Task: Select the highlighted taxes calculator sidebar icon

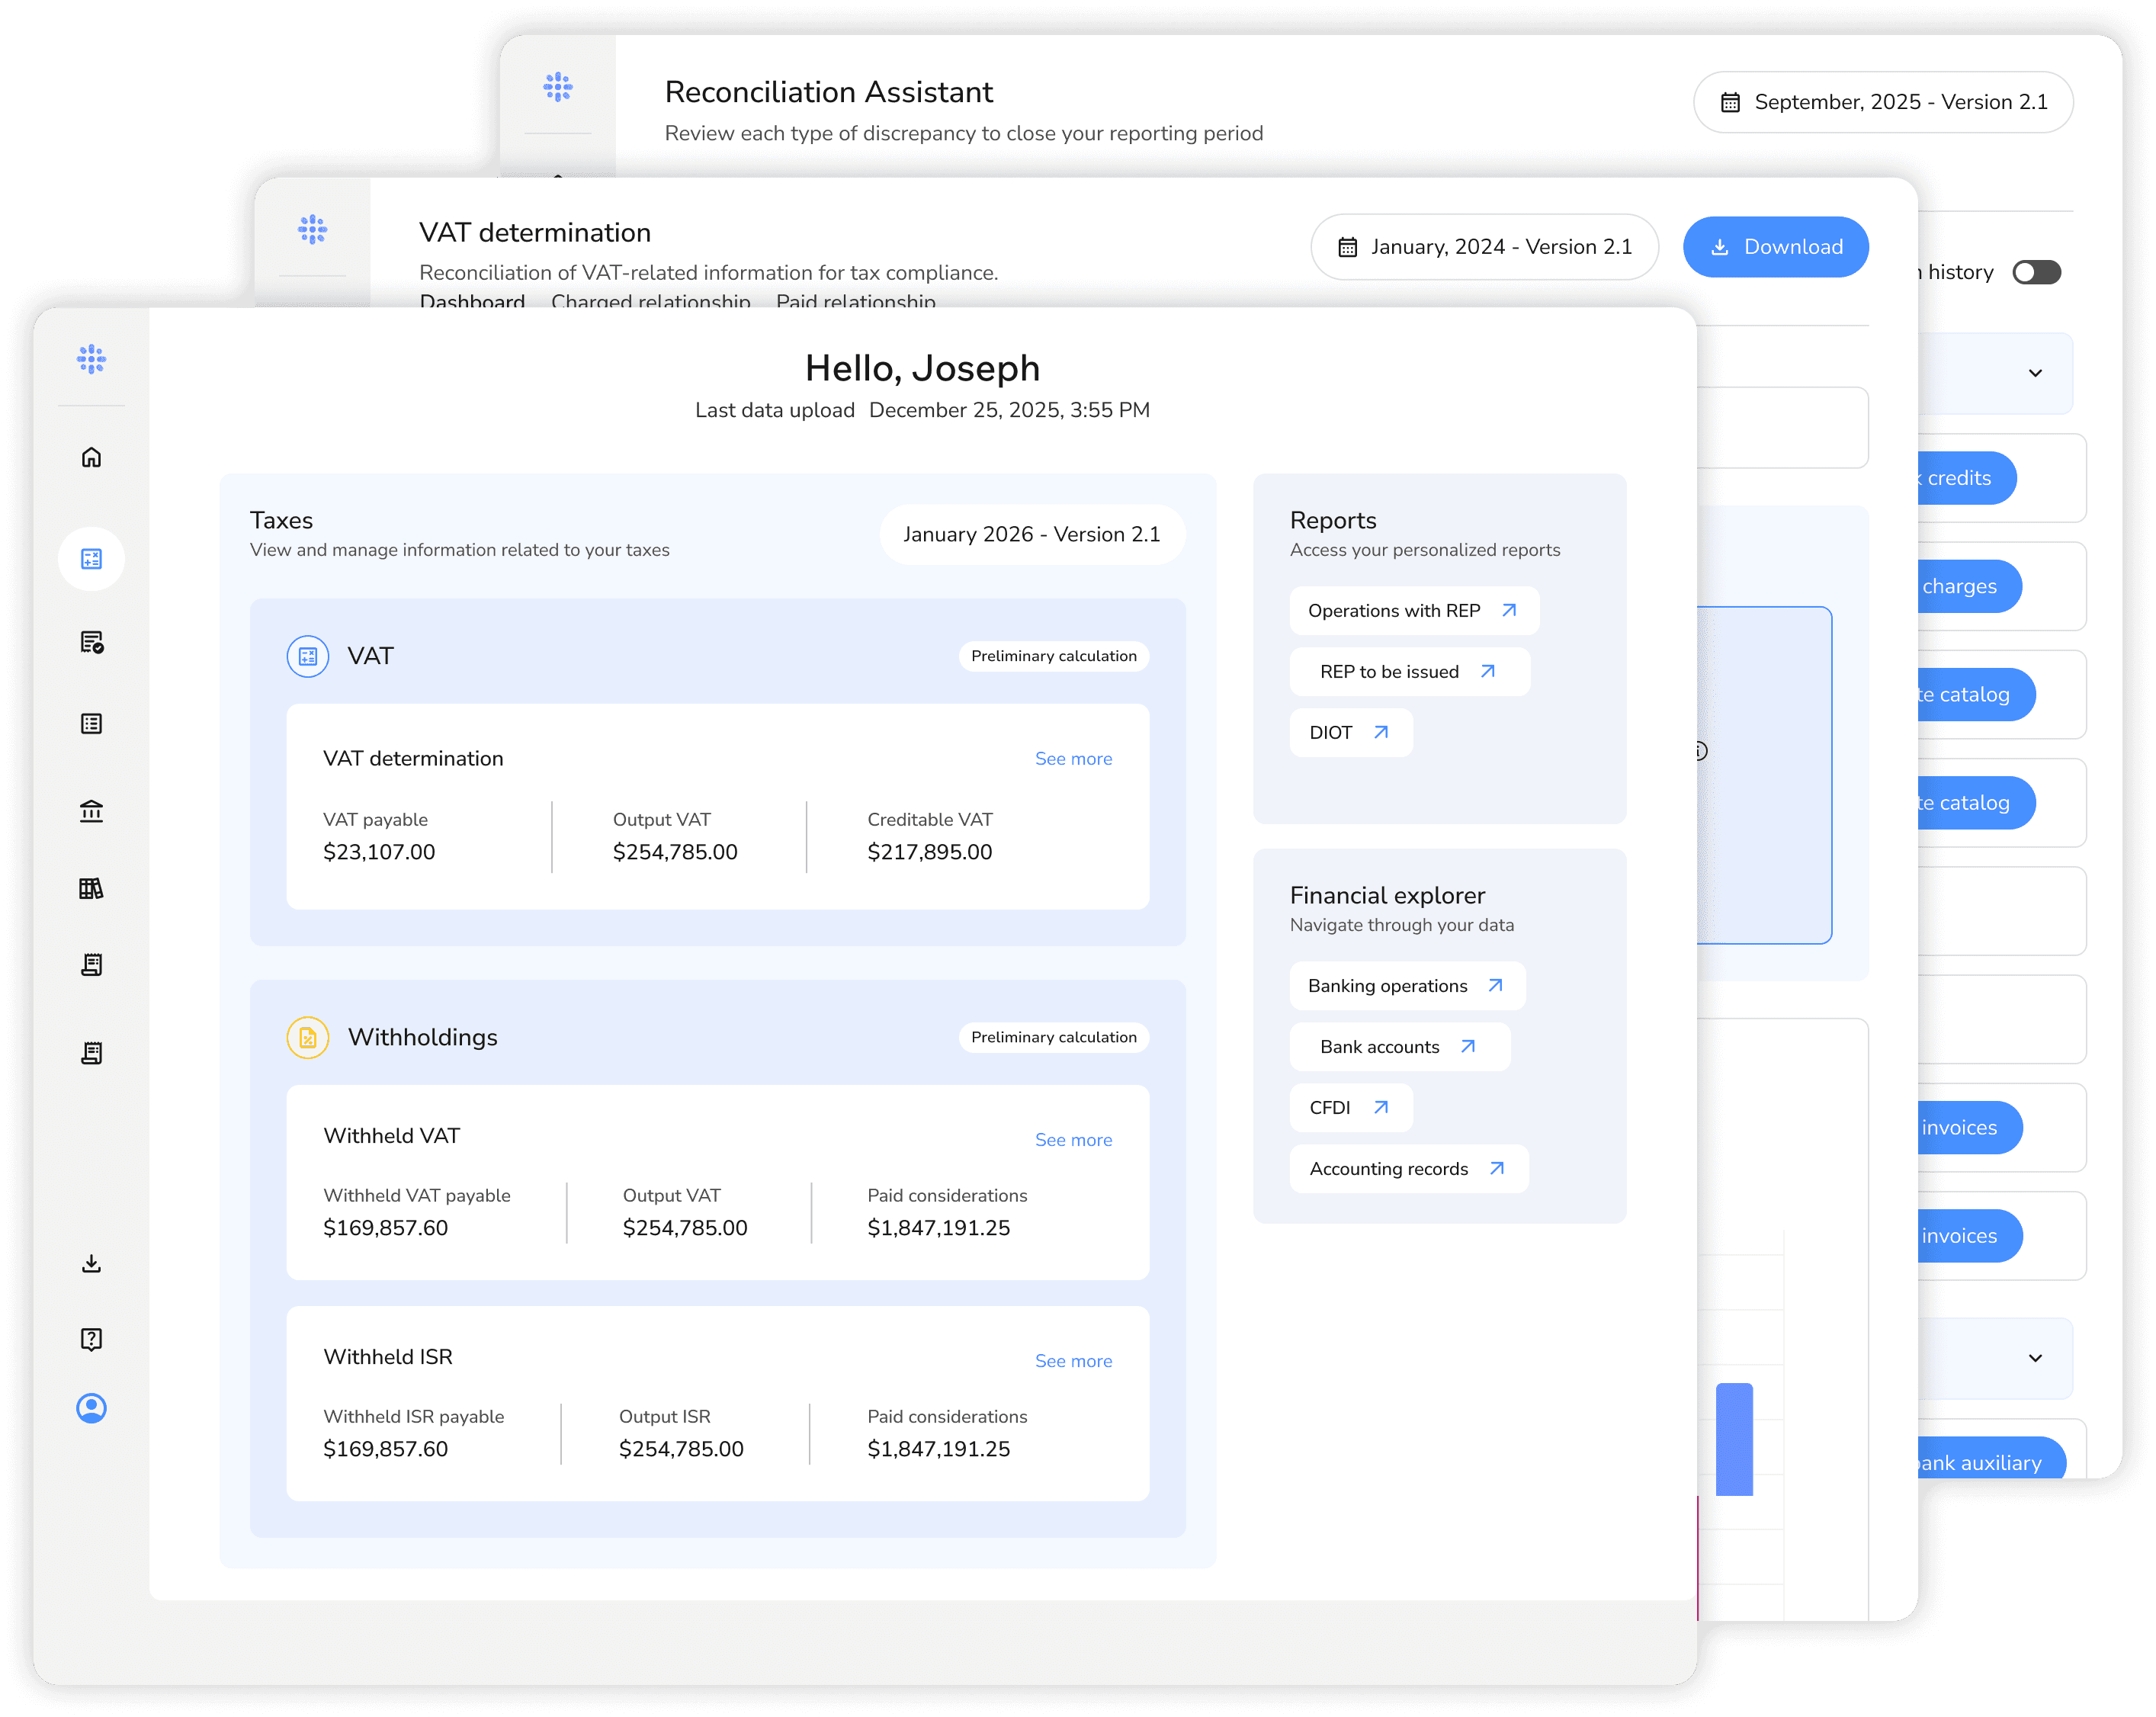Action: point(91,558)
